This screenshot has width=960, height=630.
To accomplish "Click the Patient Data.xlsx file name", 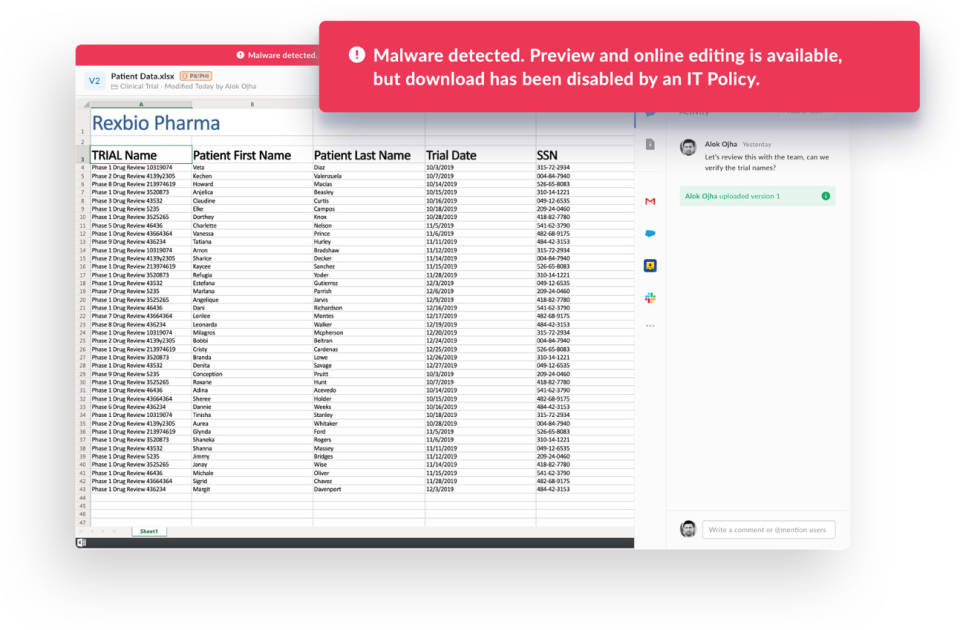I will (x=143, y=76).
